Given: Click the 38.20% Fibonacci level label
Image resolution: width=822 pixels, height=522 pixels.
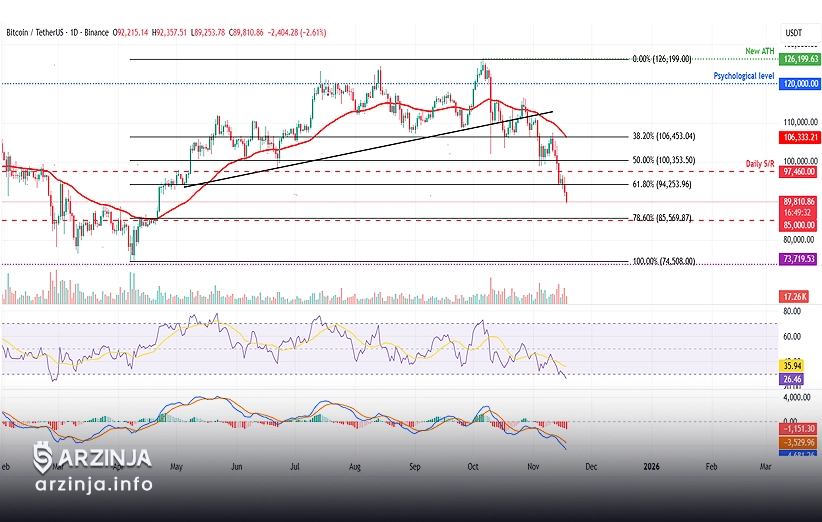Looking at the screenshot, I should [x=677, y=136].
